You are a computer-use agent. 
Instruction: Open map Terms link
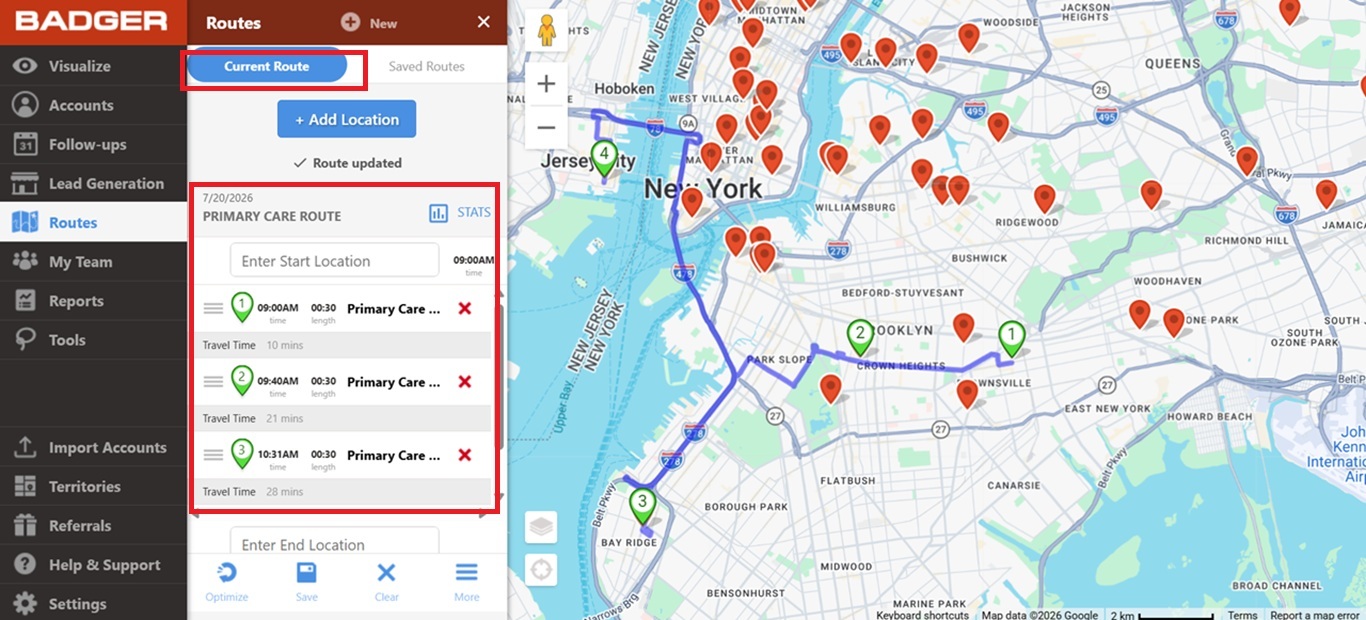pos(1243,615)
